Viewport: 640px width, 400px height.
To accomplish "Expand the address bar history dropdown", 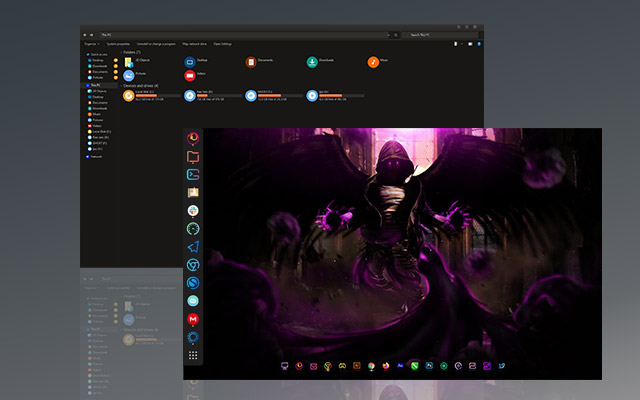I will pos(388,35).
